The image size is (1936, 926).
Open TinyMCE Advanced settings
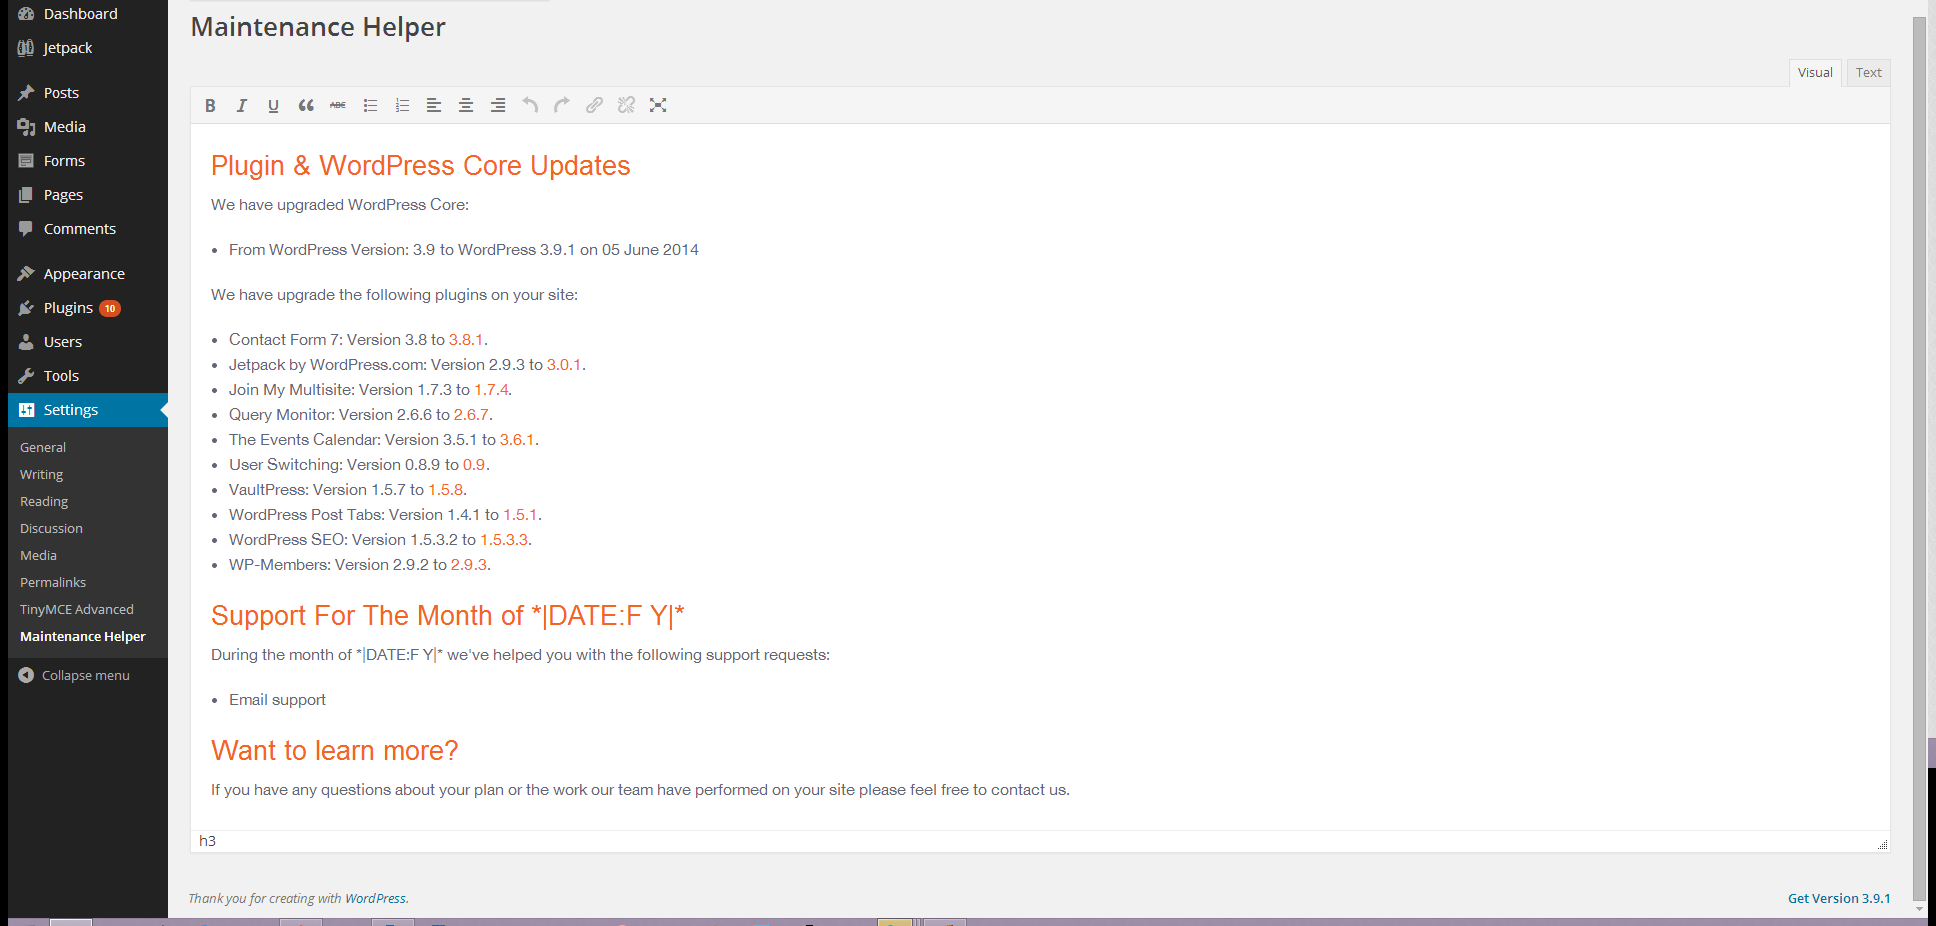click(77, 610)
